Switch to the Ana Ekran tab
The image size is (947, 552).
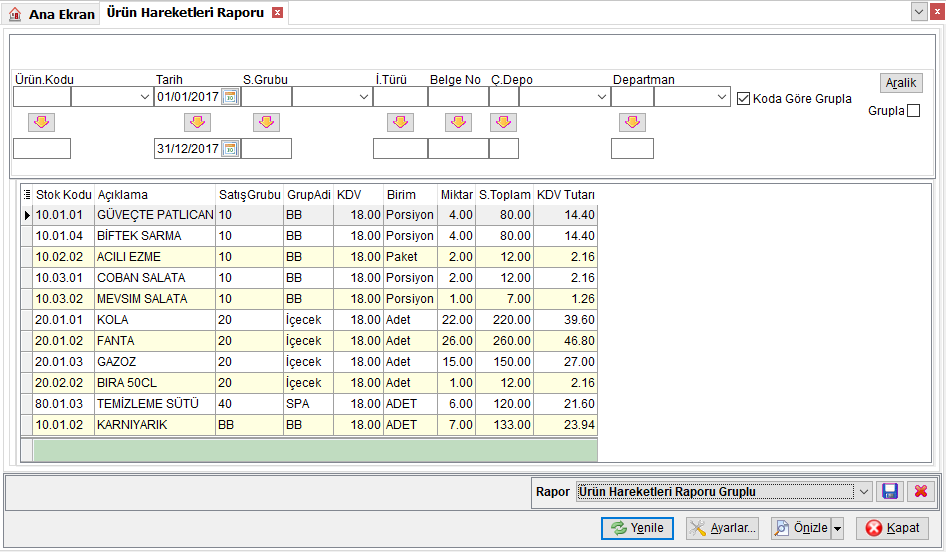pos(50,14)
